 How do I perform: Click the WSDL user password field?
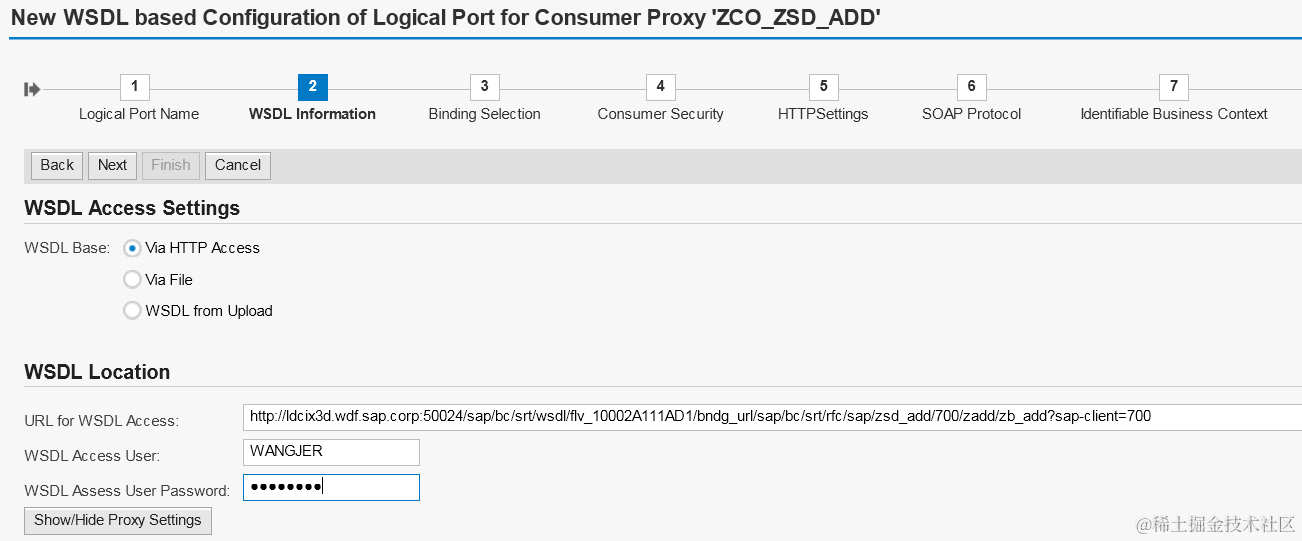click(331, 487)
